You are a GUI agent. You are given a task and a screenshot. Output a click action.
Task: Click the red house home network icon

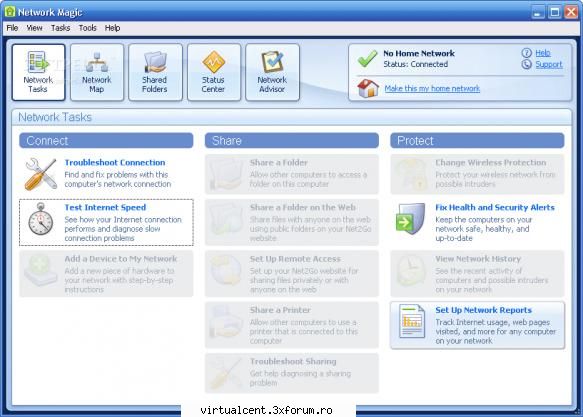(368, 88)
